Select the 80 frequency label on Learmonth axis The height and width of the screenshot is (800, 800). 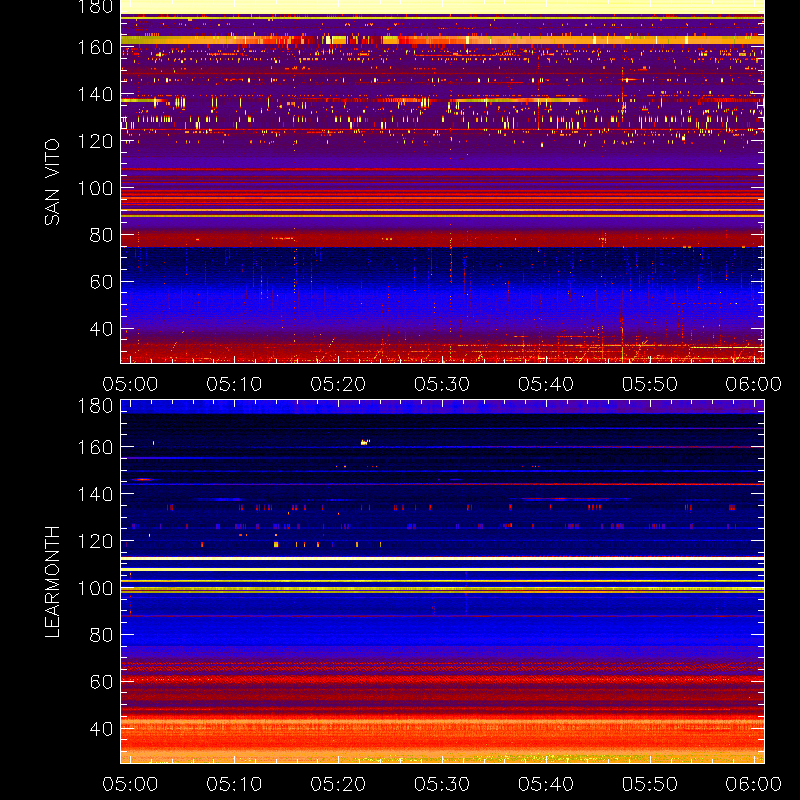pyautogui.click(x=101, y=635)
